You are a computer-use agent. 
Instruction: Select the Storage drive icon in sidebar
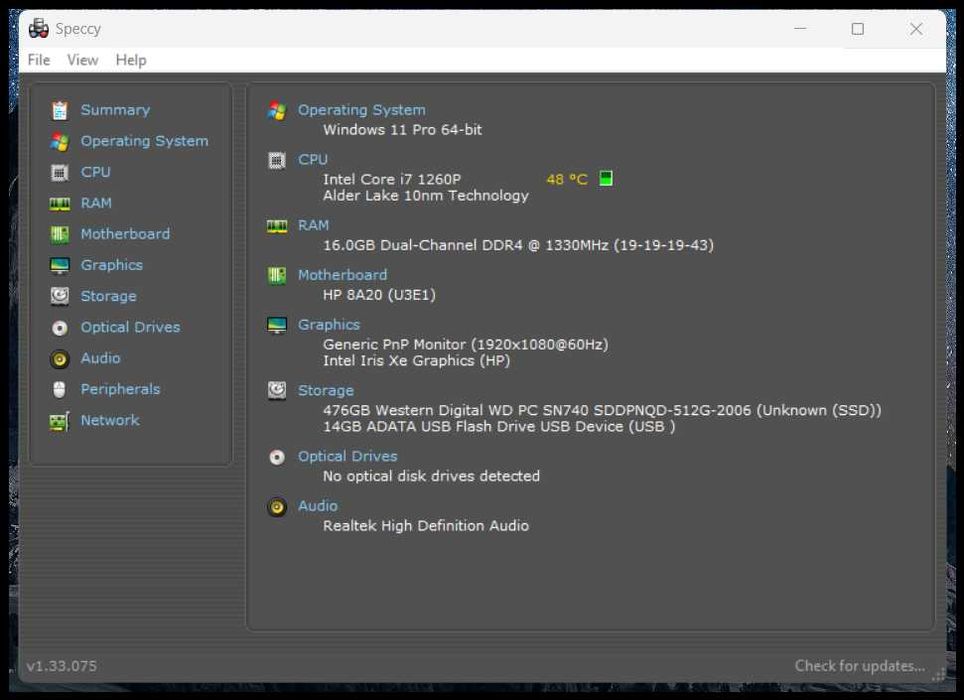tap(60, 296)
